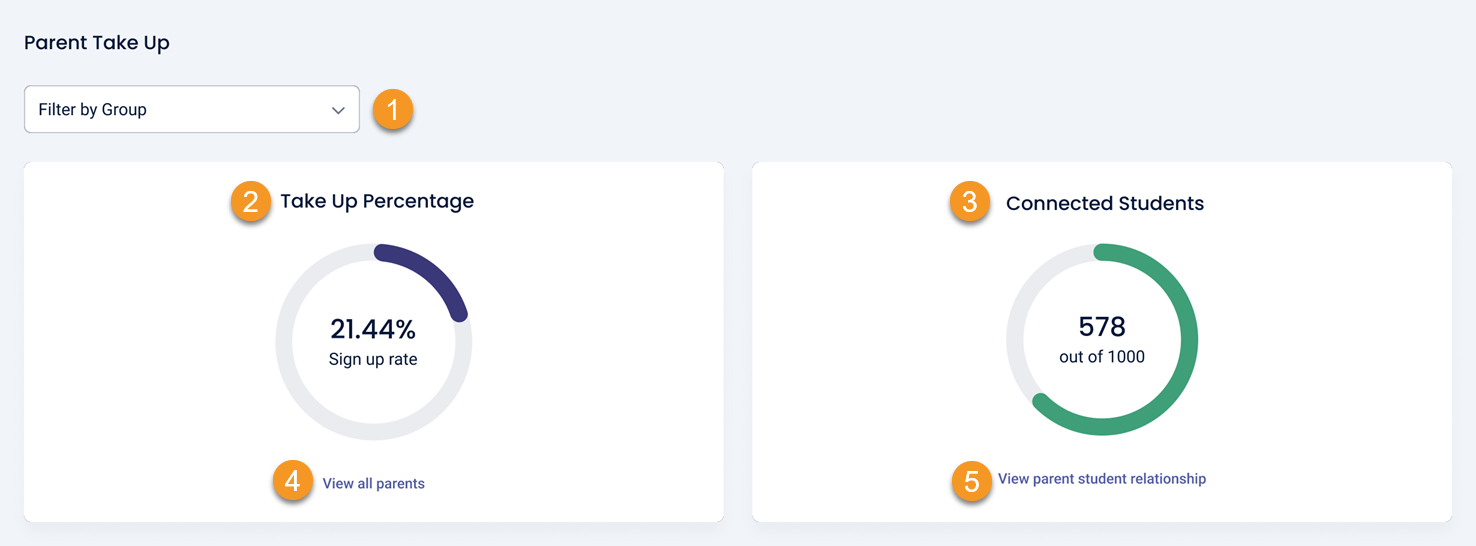Click the orange number 1 badge
This screenshot has height=546, width=1476.
tap(393, 110)
